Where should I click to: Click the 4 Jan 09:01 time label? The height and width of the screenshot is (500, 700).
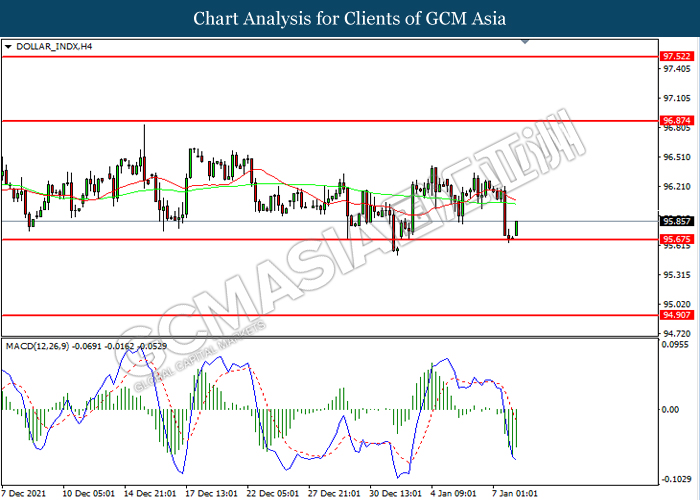point(454,493)
